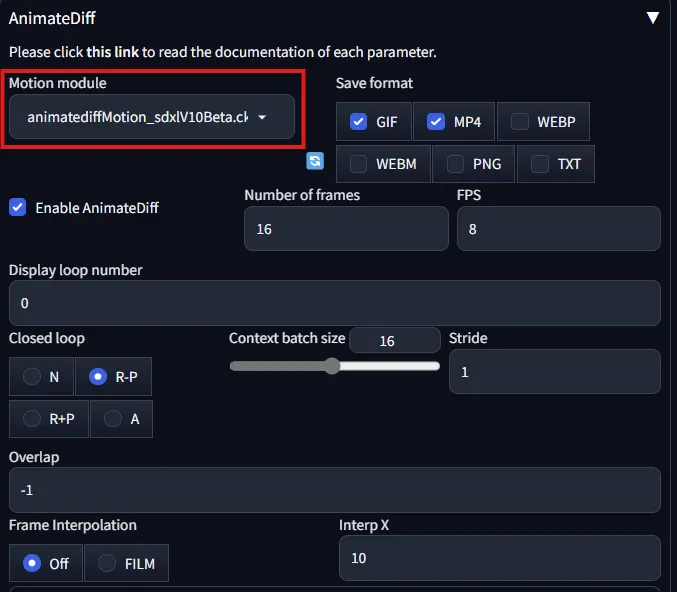Set Frame Interpolation to FILM
Image resolution: width=677 pixels, height=592 pixels.
click(x=107, y=563)
